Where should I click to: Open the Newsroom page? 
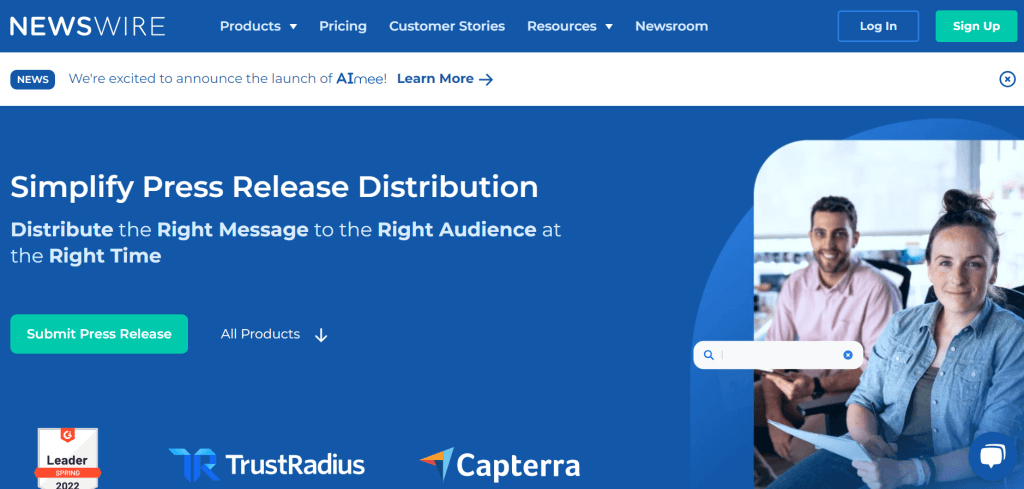671,26
